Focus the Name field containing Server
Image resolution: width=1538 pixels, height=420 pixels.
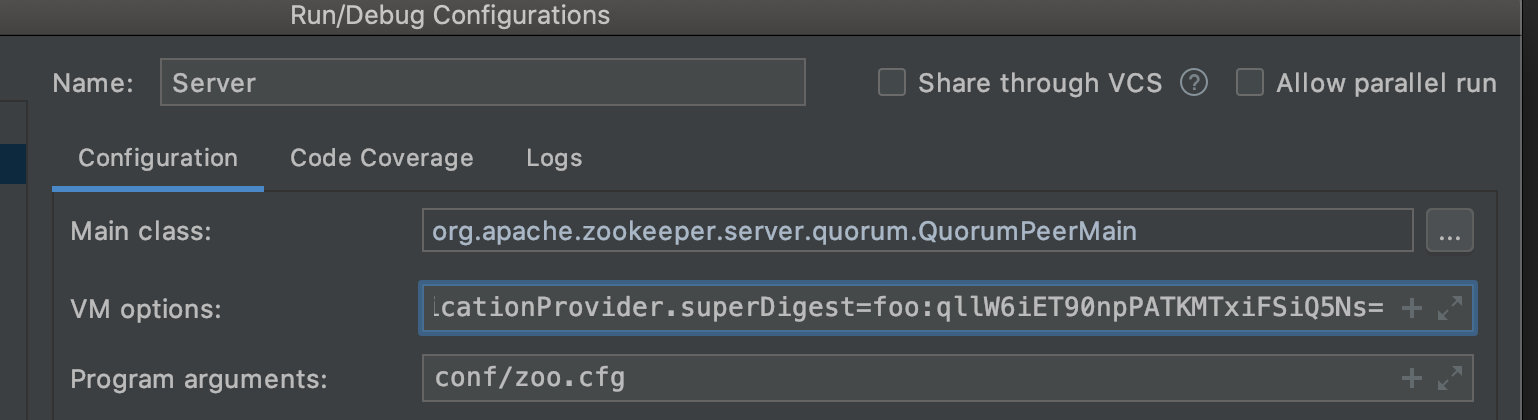pos(483,82)
